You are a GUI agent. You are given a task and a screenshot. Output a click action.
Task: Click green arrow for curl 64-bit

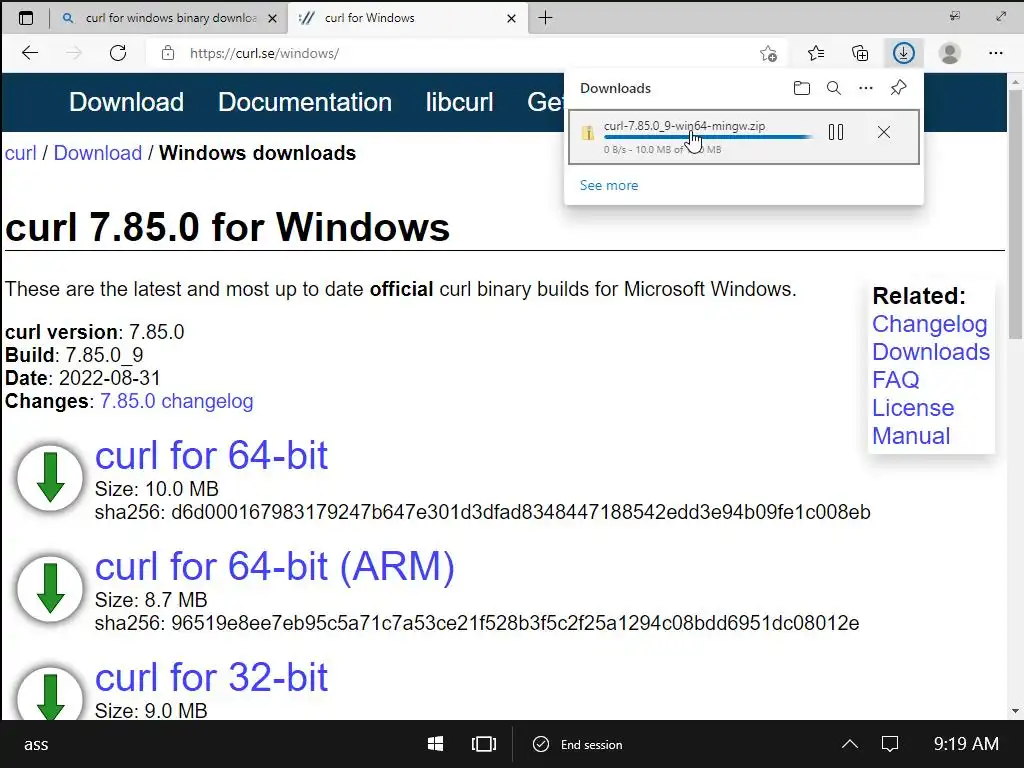[x=50, y=477]
